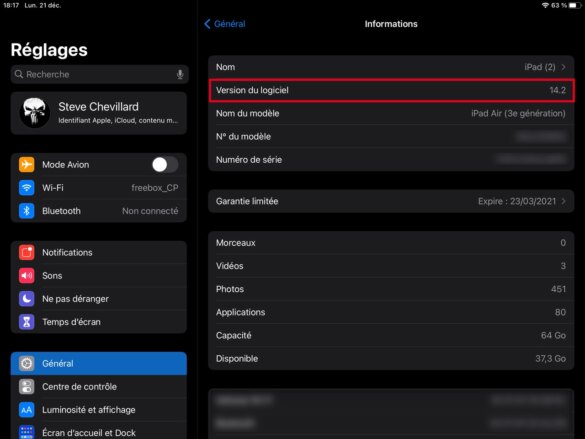Tap the Version du logiciel row
Screen dimensions: 585x439
pos(391,90)
